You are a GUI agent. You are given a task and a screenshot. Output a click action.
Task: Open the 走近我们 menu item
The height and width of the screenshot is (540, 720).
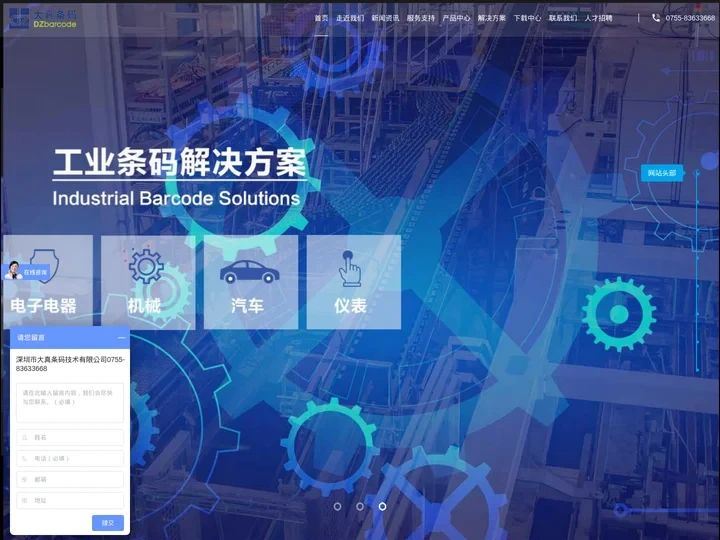[x=350, y=18]
